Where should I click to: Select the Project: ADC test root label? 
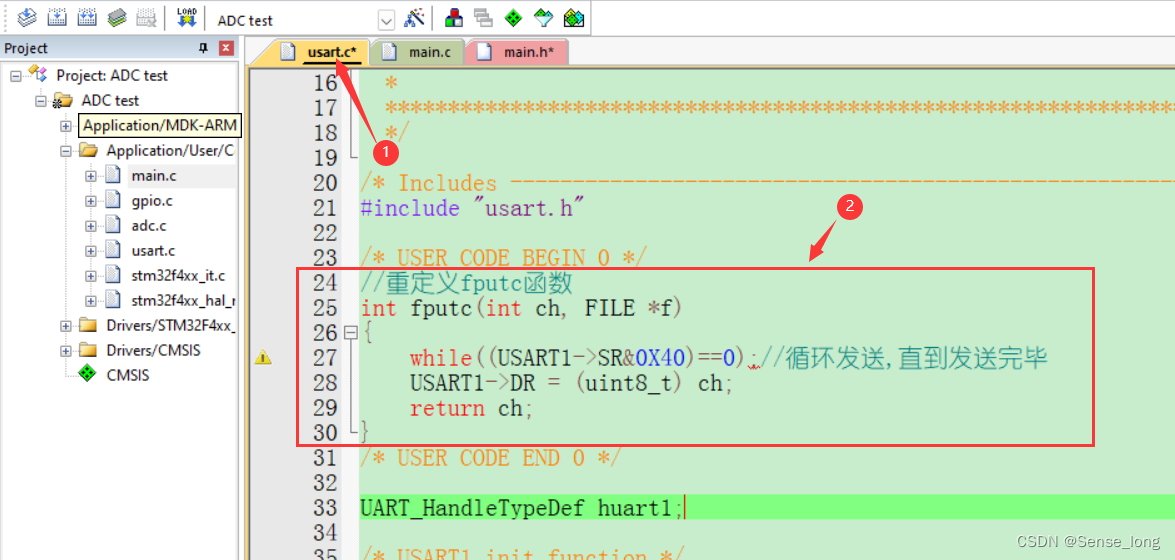click(x=112, y=76)
